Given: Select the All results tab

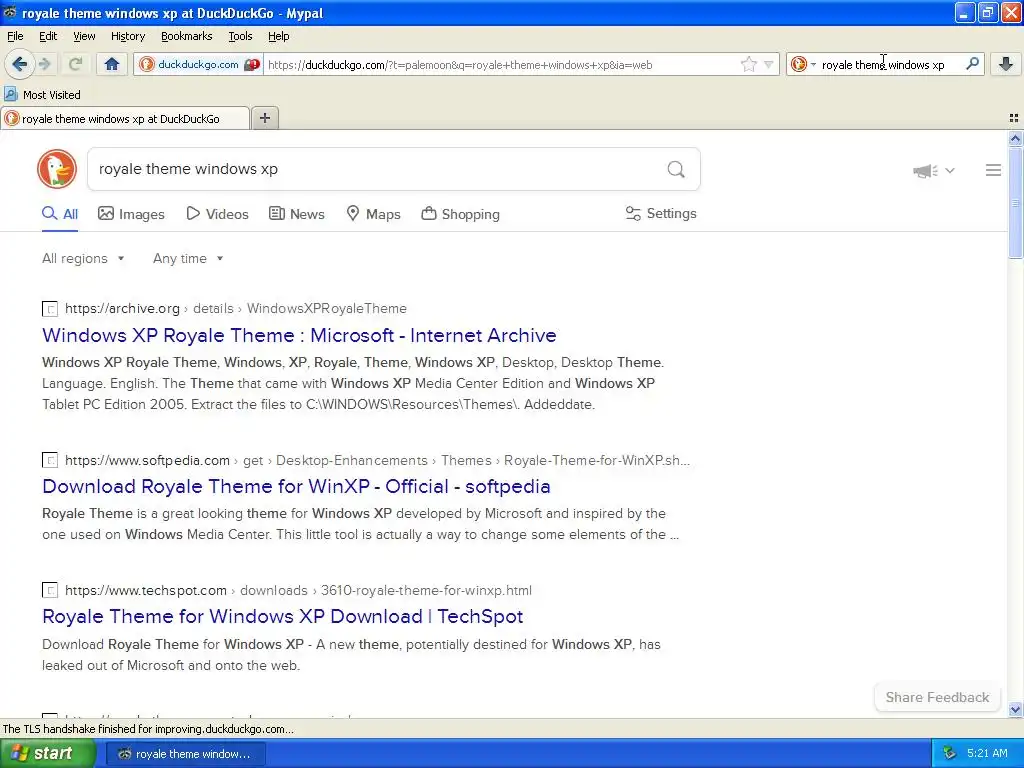Looking at the screenshot, I should [60, 214].
